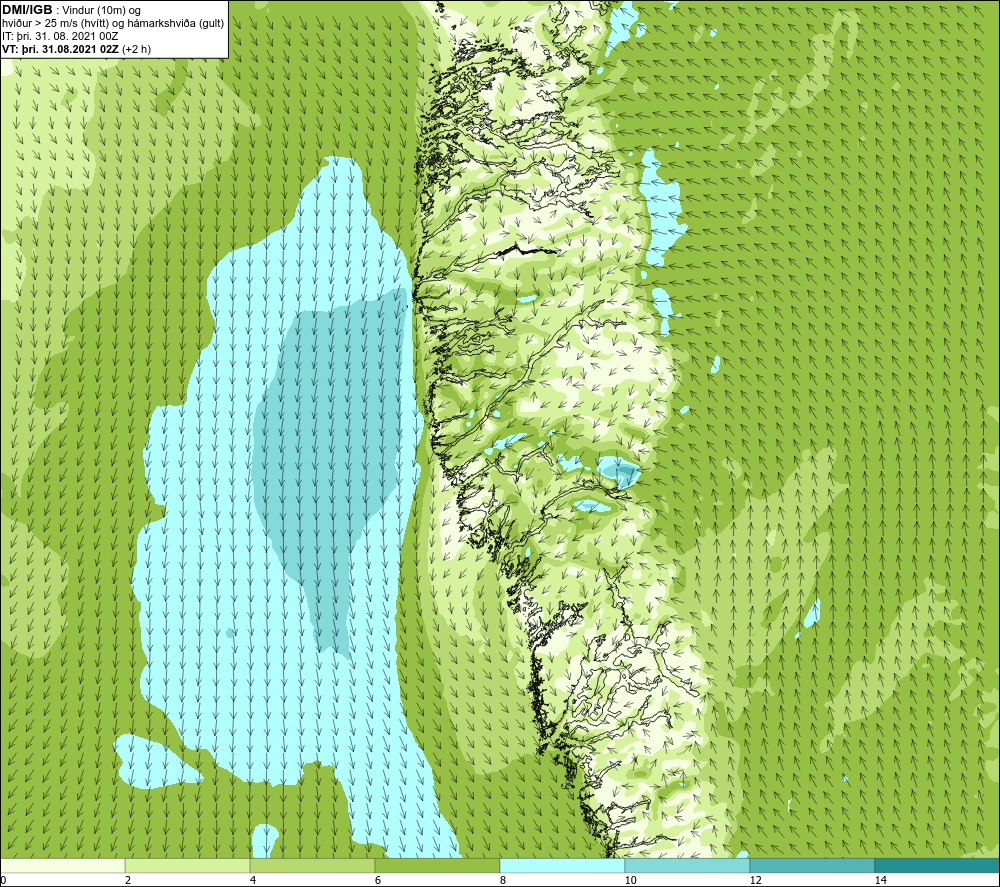Click the "Vindur (10m) og" title text
The height and width of the screenshot is (887, 1000).
coord(101,11)
